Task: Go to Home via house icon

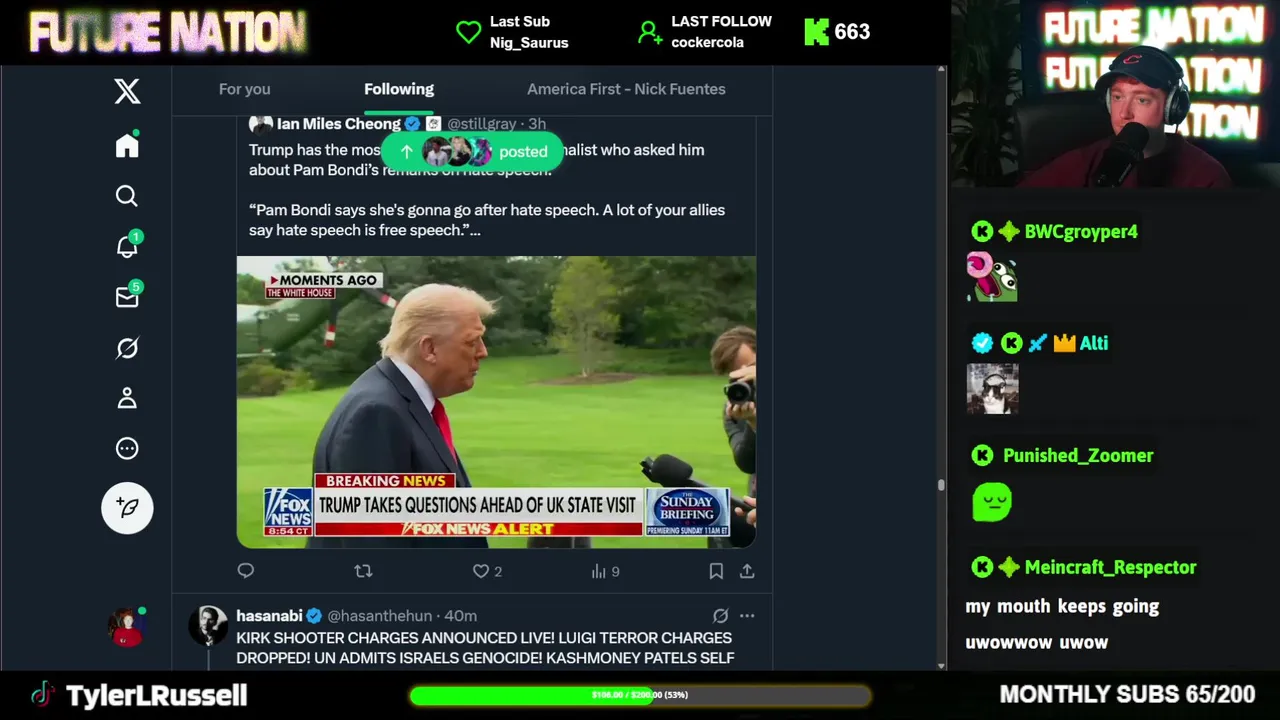Action: pos(127,146)
